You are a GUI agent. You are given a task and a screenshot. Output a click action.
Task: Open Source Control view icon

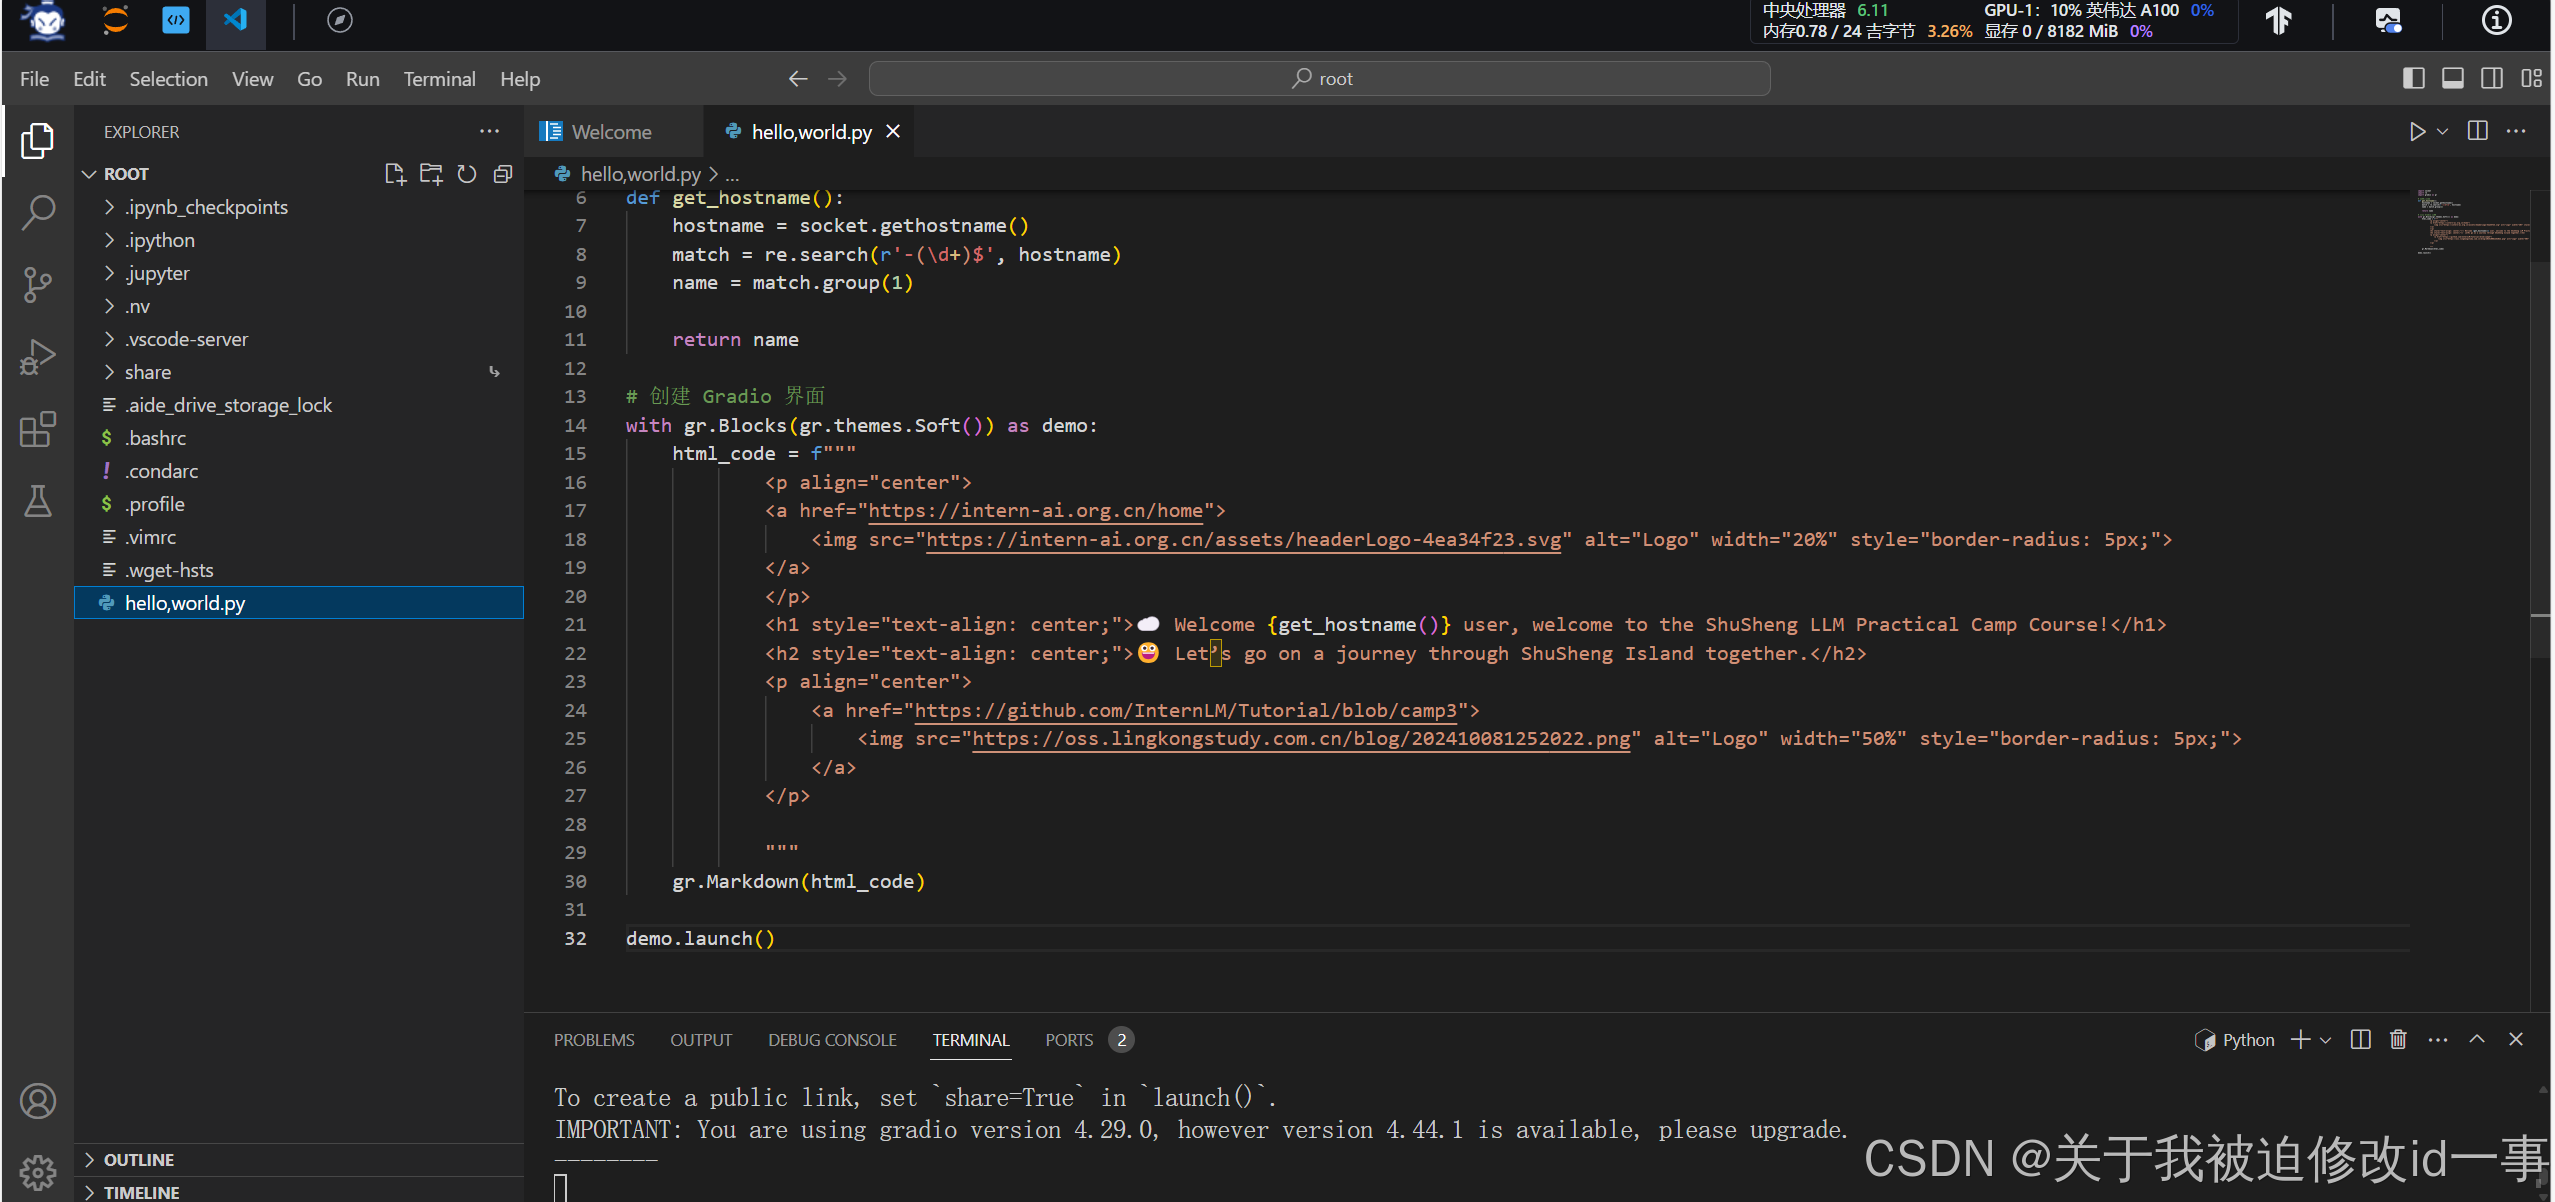(x=38, y=284)
